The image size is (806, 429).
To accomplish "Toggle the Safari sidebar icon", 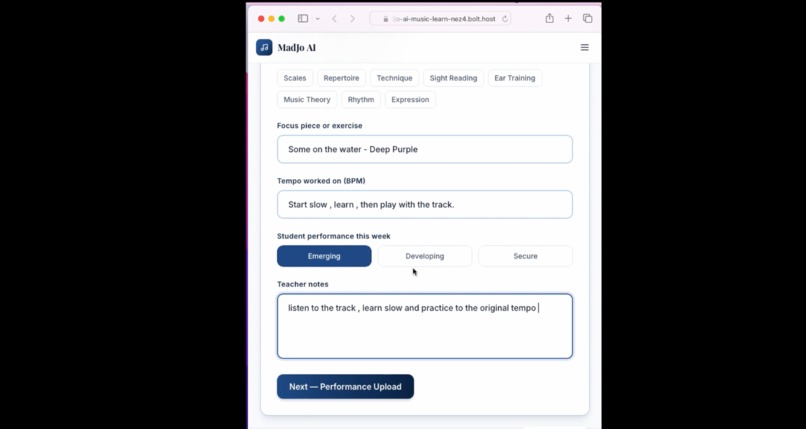I will click(x=303, y=18).
